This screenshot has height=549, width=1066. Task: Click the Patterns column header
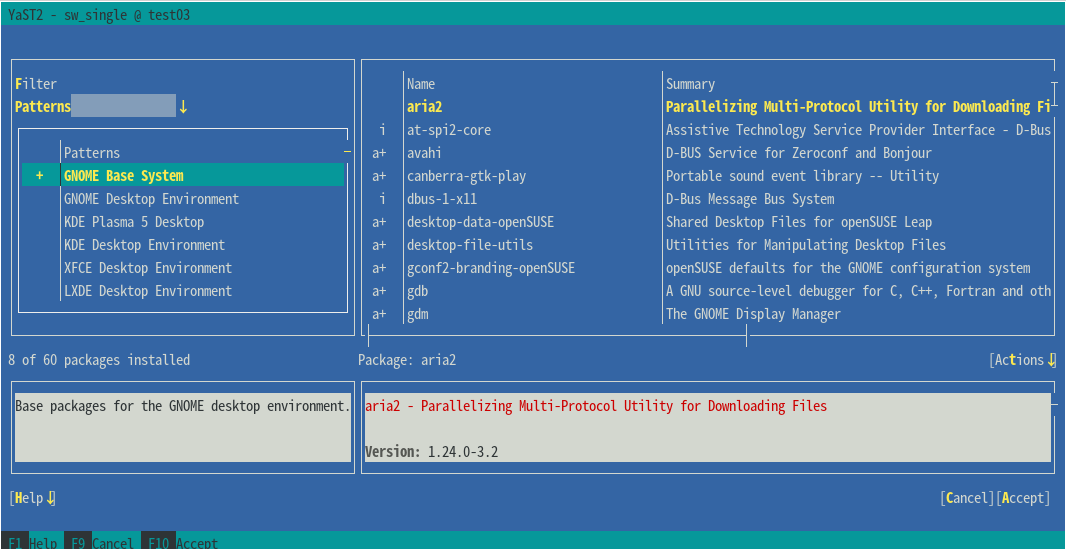(92, 153)
